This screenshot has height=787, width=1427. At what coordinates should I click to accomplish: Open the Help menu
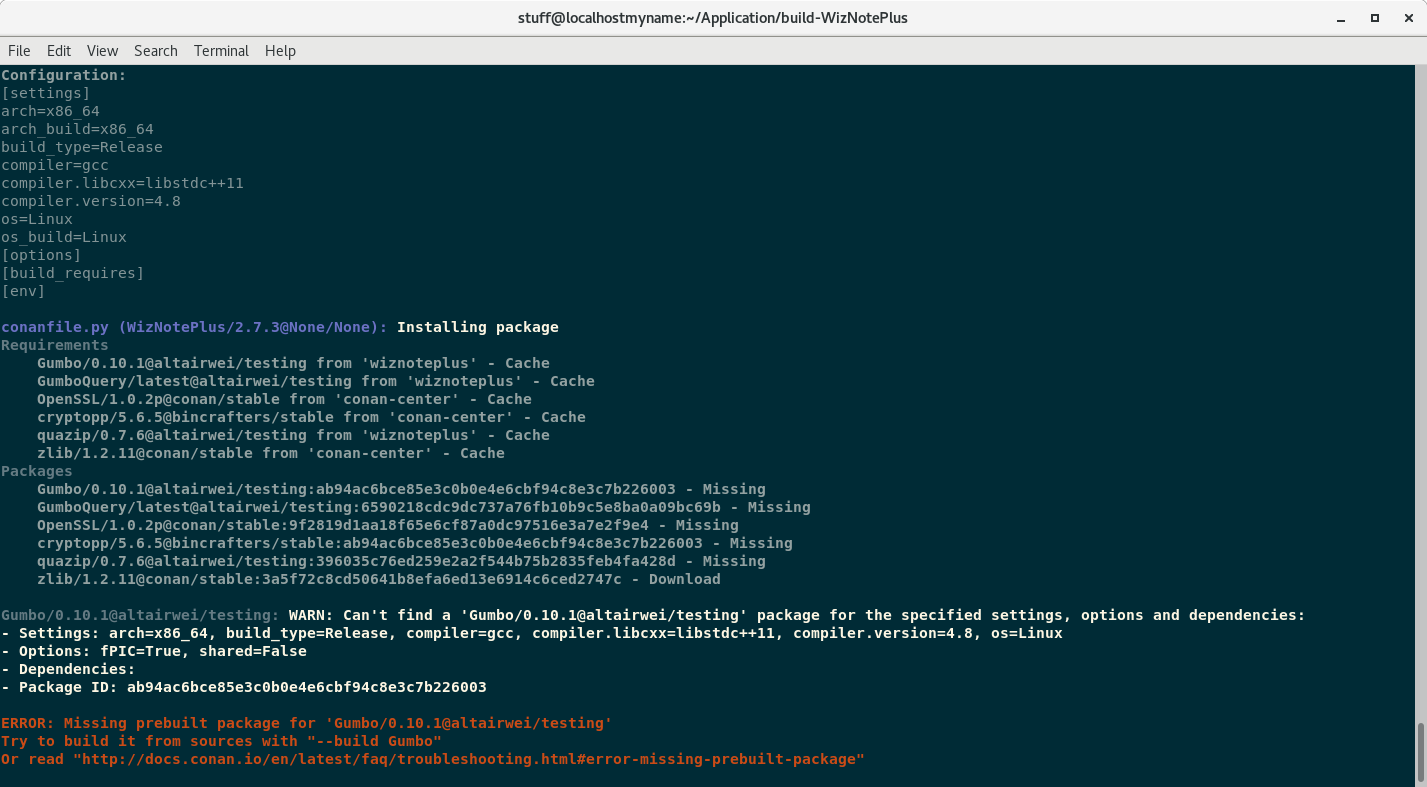point(280,50)
